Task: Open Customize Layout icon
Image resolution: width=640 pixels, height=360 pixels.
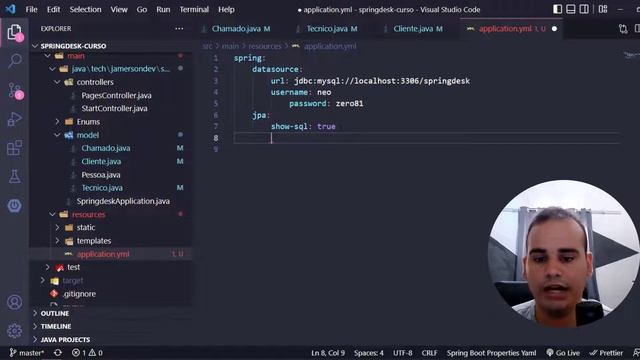Action: [x=603, y=9]
